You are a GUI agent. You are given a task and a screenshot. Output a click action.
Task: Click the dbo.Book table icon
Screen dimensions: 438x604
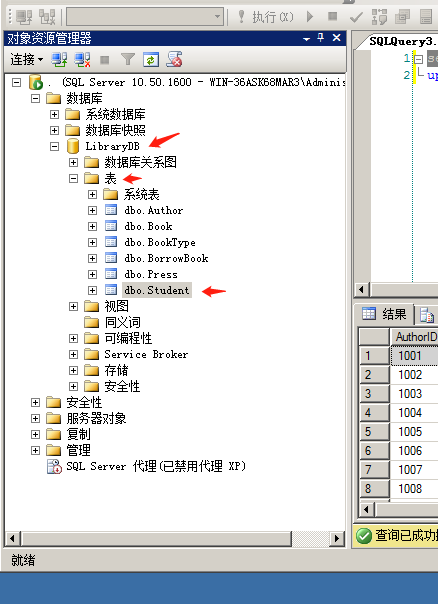click(x=111, y=226)
